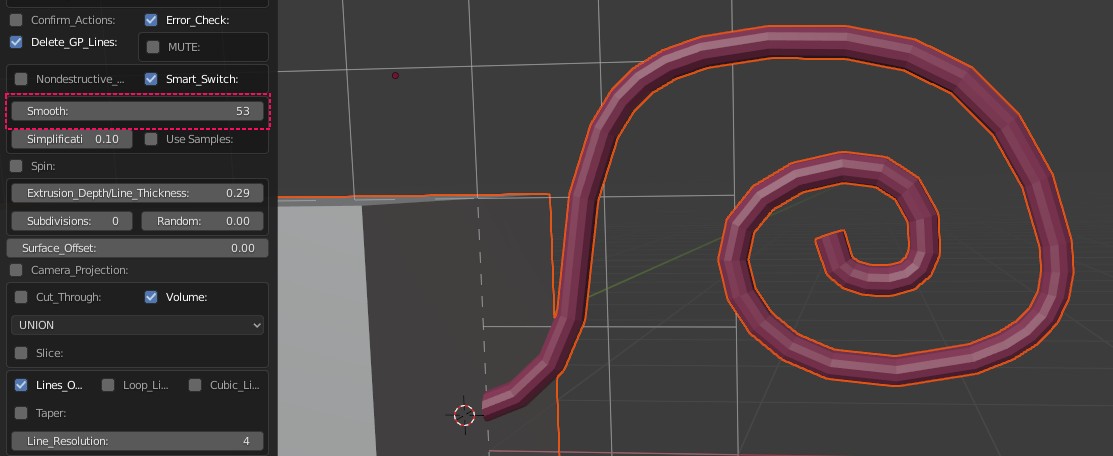Screen dimensions: 1113x456
Task: Tick the Cut_Through checkbox
Action: [21, 297]
